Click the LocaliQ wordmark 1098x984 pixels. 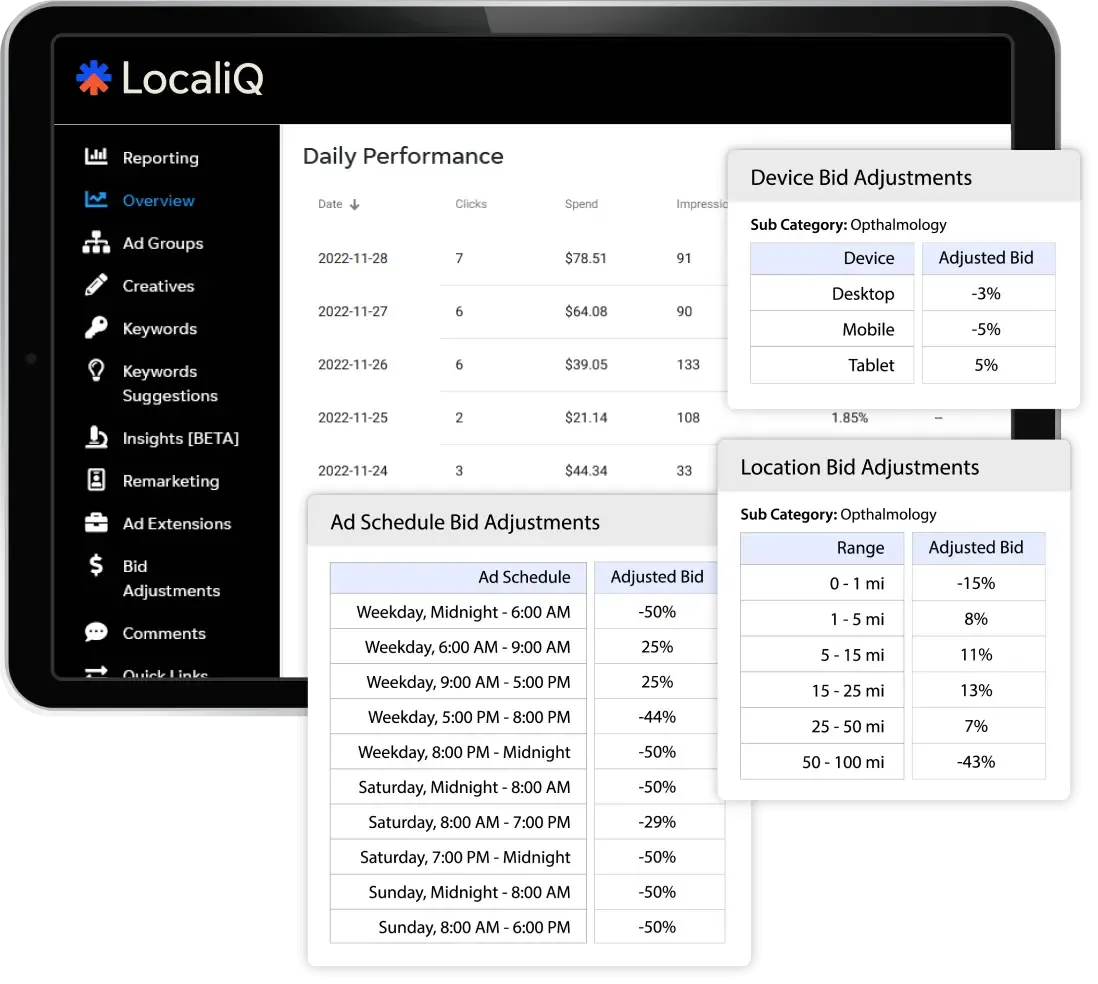tap(193, 78)
